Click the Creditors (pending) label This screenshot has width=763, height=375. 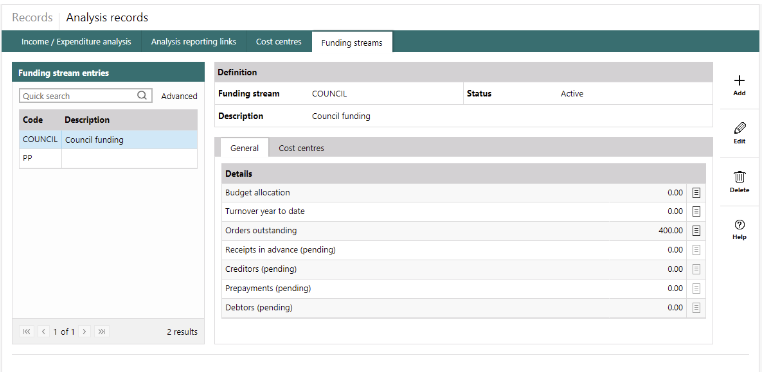(261, 269)
